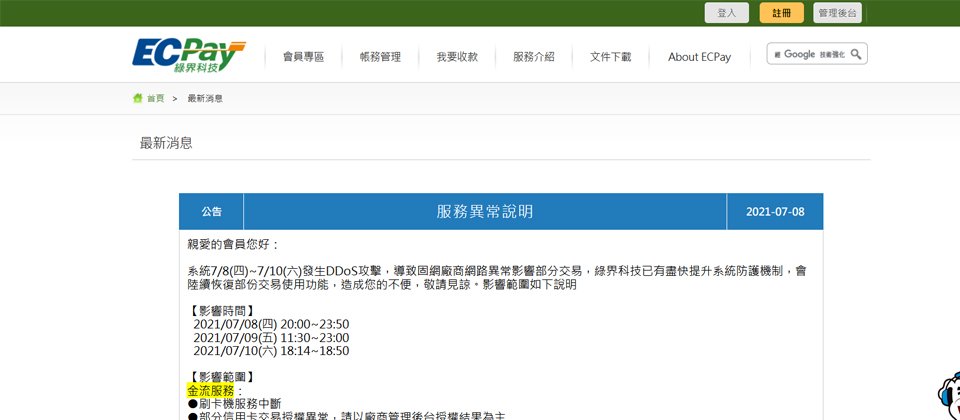
Task: Select the 帳務管理 menu item
Action: (380, 57)
